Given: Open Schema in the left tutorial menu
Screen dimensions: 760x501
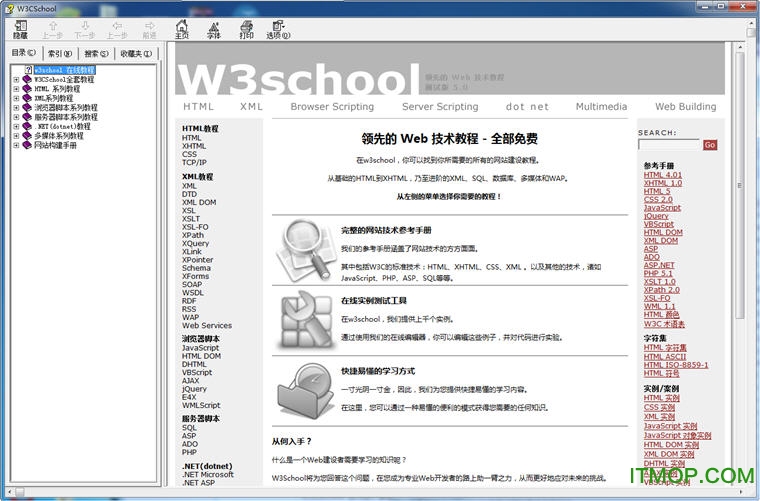Looking at the screenshot, I should click(196, 268).
